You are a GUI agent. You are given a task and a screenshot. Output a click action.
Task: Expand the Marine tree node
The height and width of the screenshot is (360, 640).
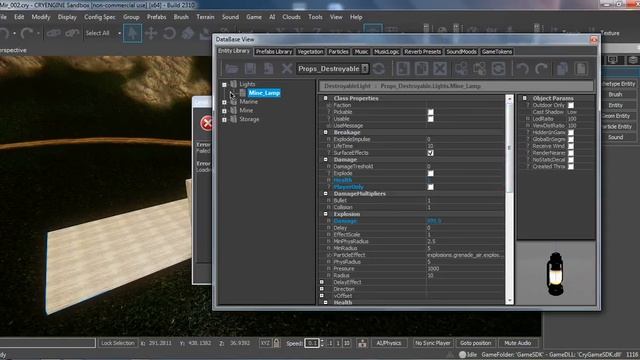224,102
